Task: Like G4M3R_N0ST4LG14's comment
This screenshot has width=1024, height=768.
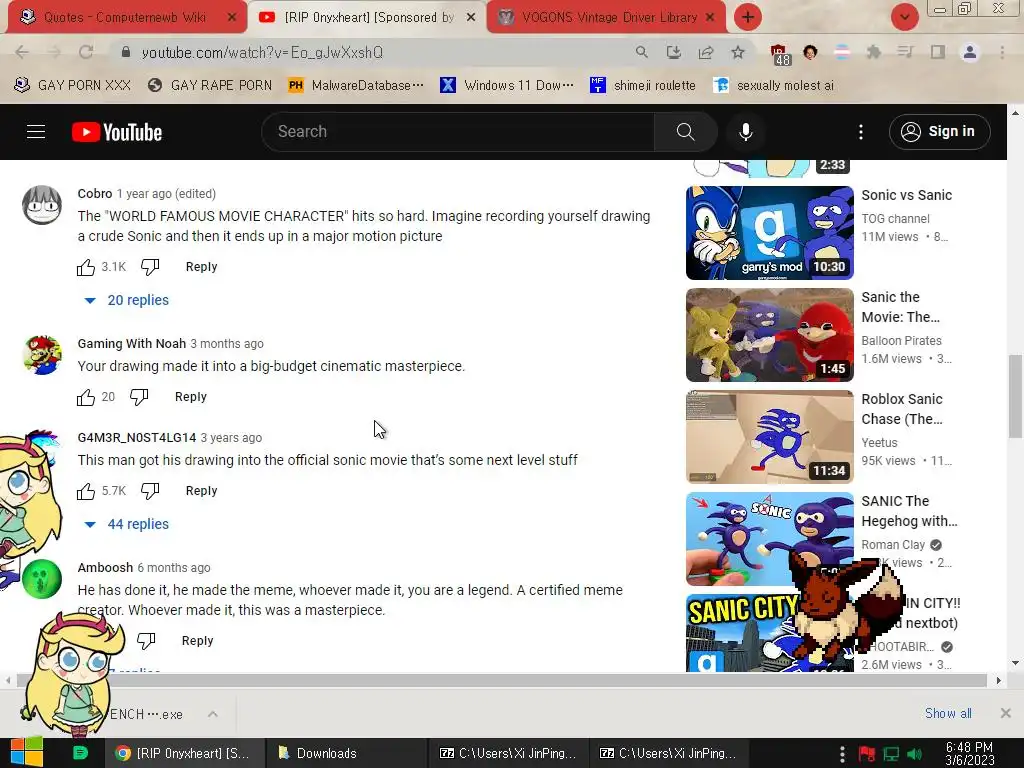Action: point(86,491)
